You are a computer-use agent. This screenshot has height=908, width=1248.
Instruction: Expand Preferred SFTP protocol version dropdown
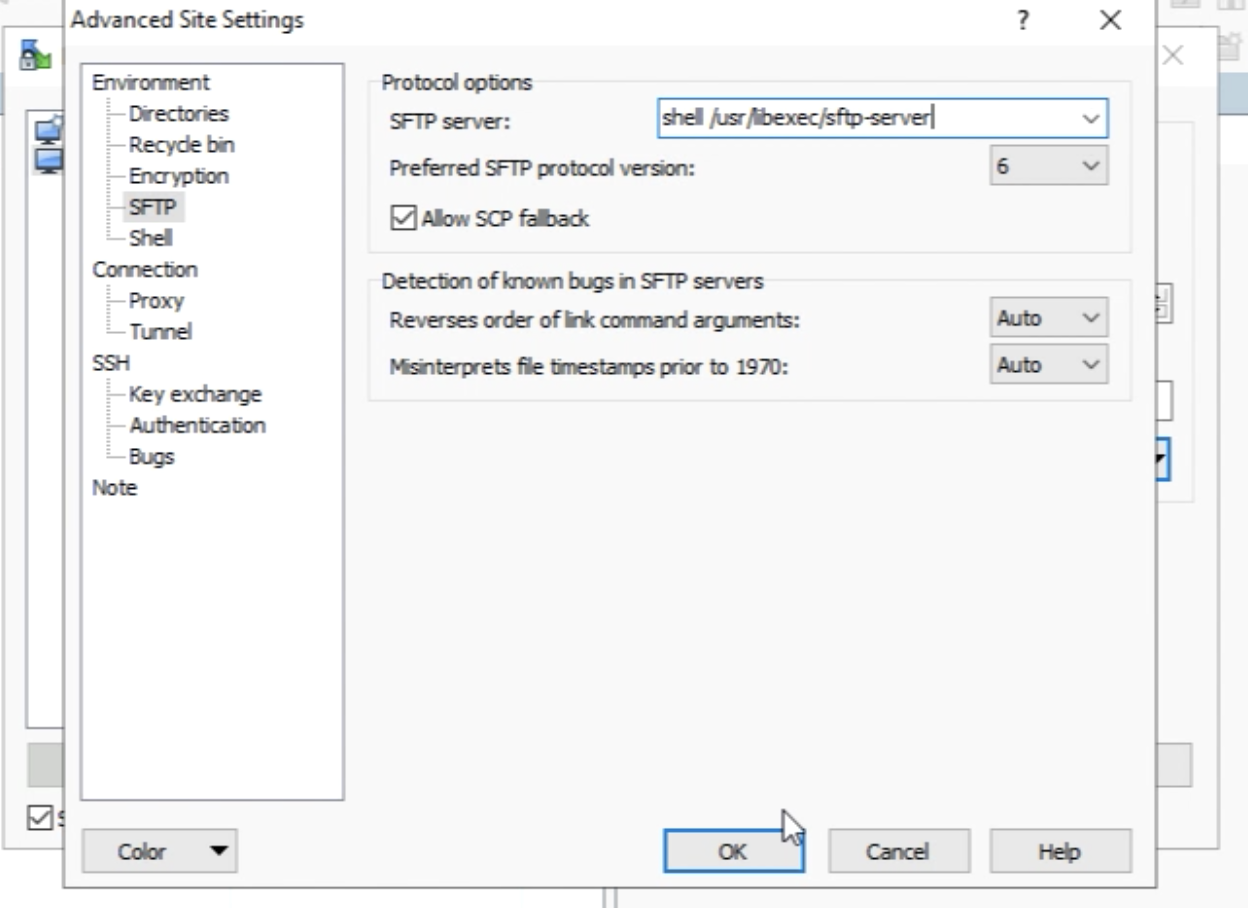(x=1090, y=166)
